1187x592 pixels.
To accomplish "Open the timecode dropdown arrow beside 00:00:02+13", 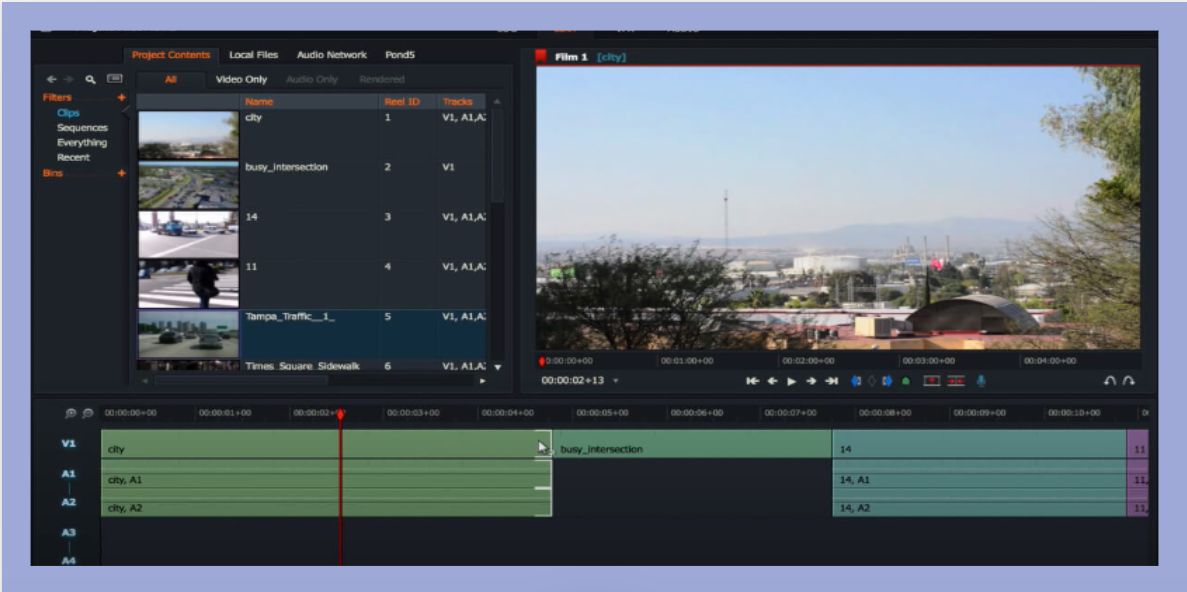I will (616, 381).
